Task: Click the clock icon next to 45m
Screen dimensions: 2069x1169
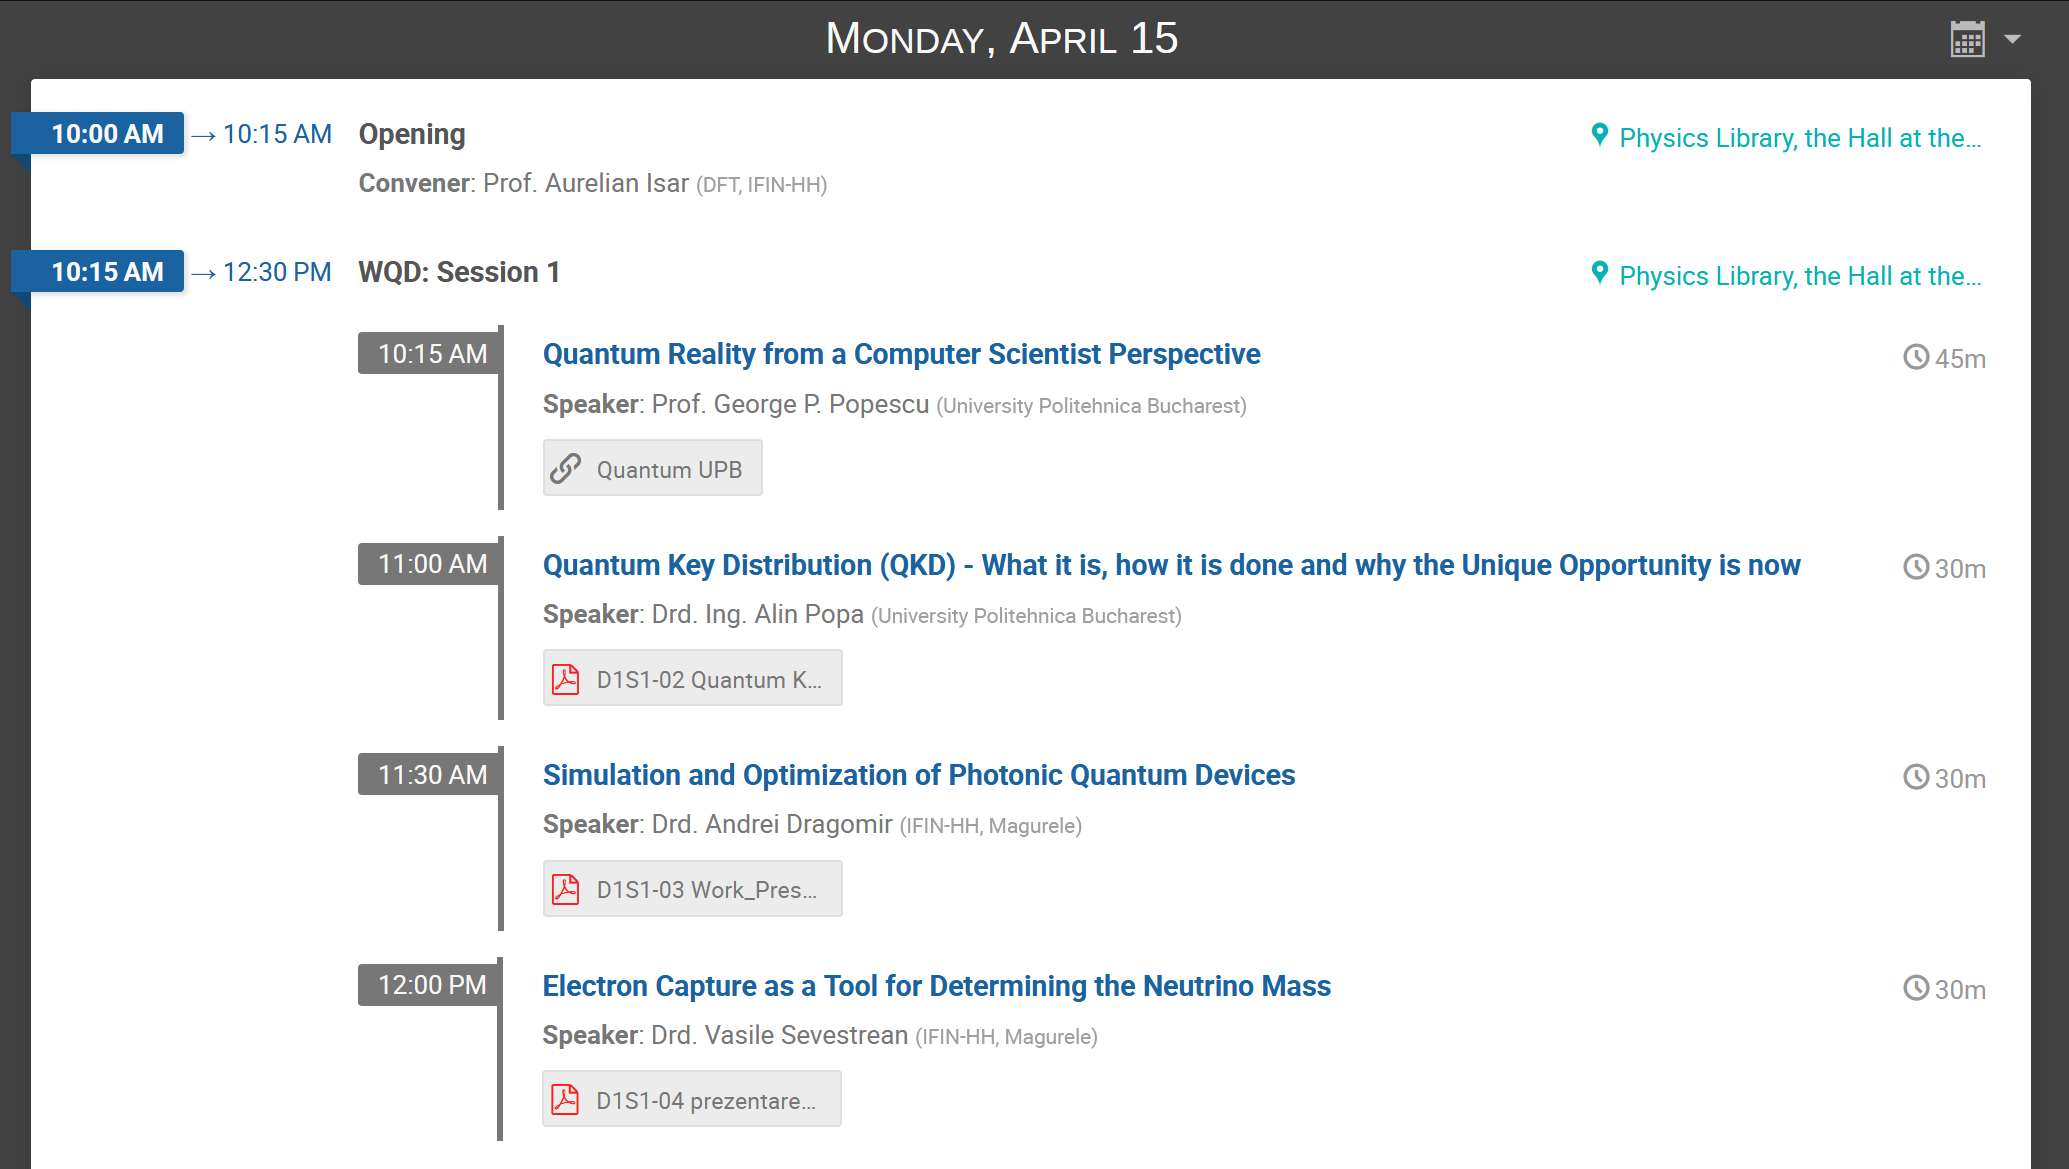Action: tap(1916, 357)
